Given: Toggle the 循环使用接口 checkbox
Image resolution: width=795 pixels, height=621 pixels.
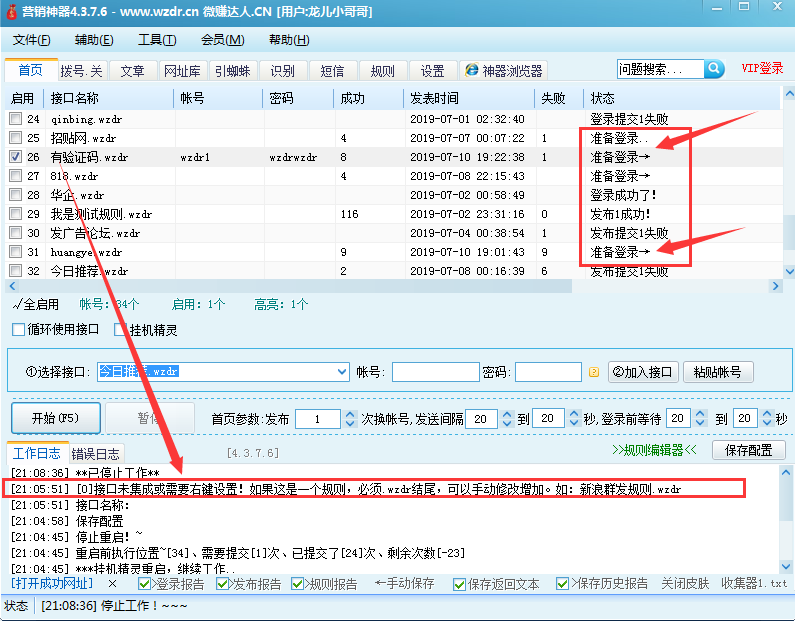Looking at the screenshot, I should click(x=18, y=330).
